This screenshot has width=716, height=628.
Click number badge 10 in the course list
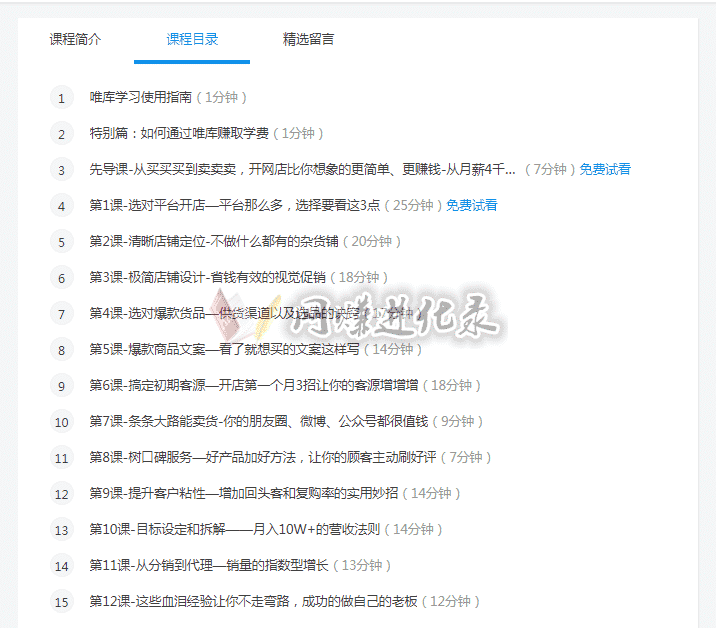(62, 422)
